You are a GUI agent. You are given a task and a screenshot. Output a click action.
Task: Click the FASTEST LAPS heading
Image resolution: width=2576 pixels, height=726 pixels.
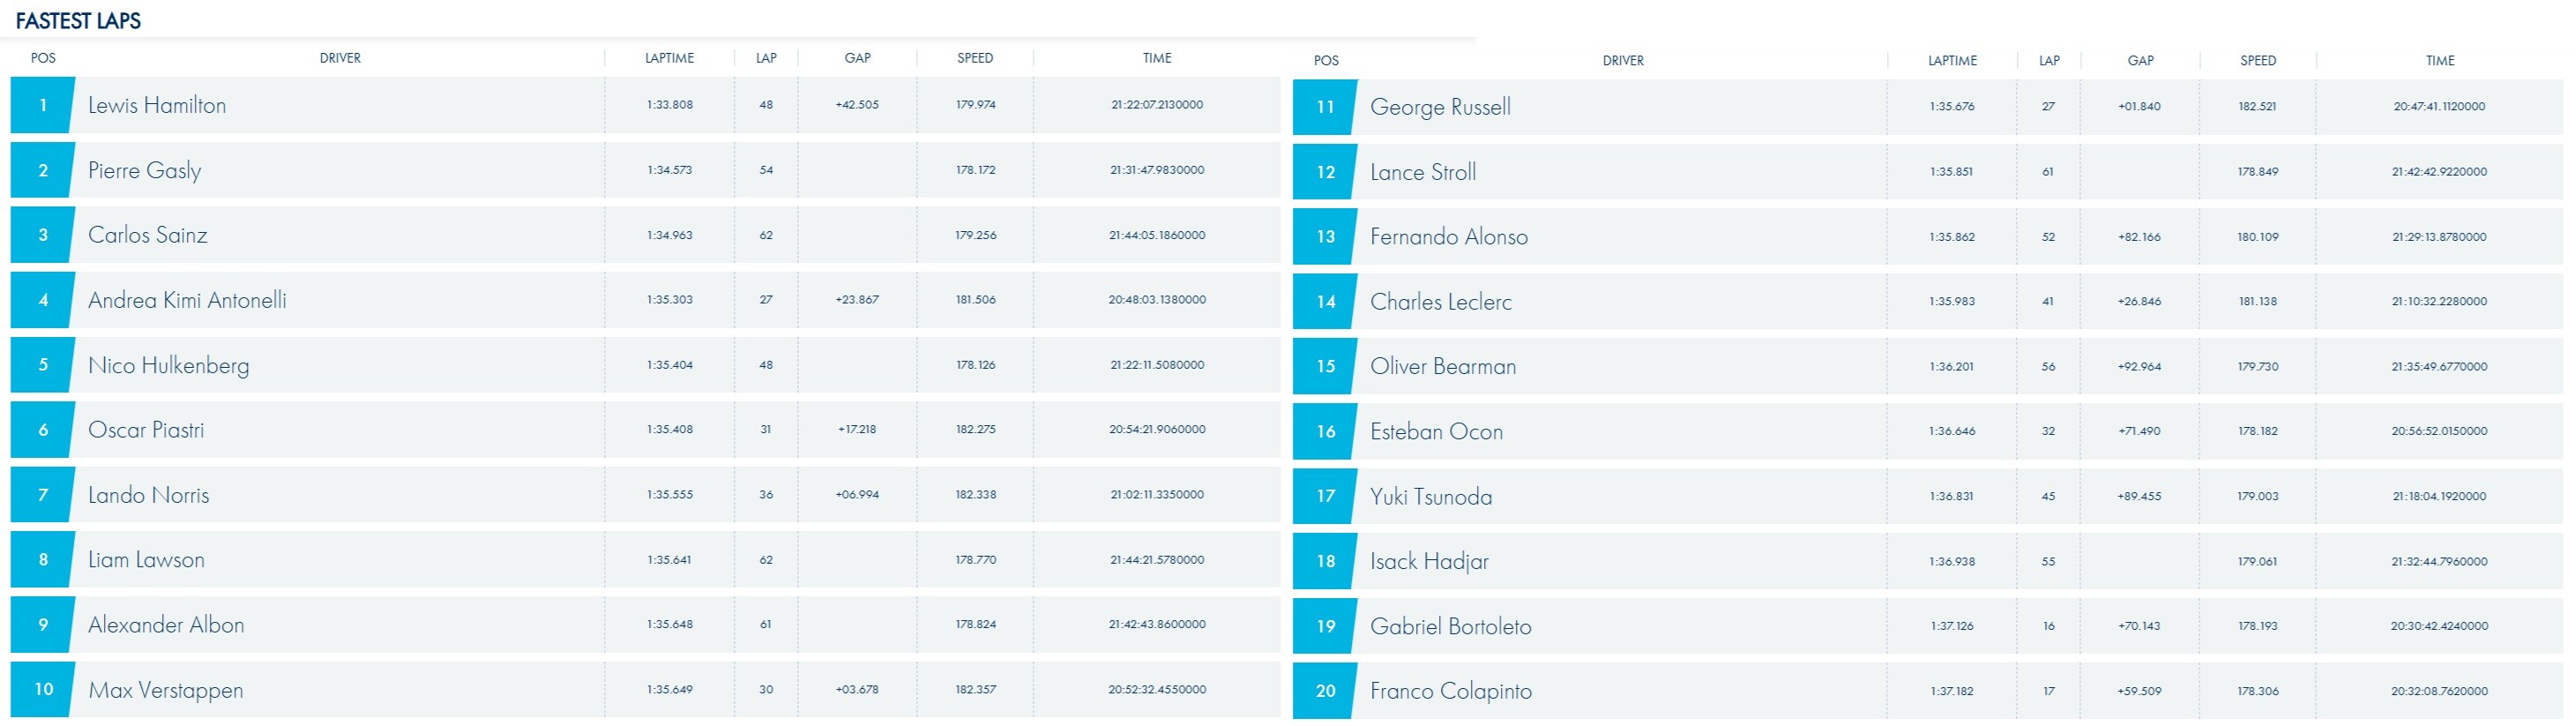(x=78, y=21)
